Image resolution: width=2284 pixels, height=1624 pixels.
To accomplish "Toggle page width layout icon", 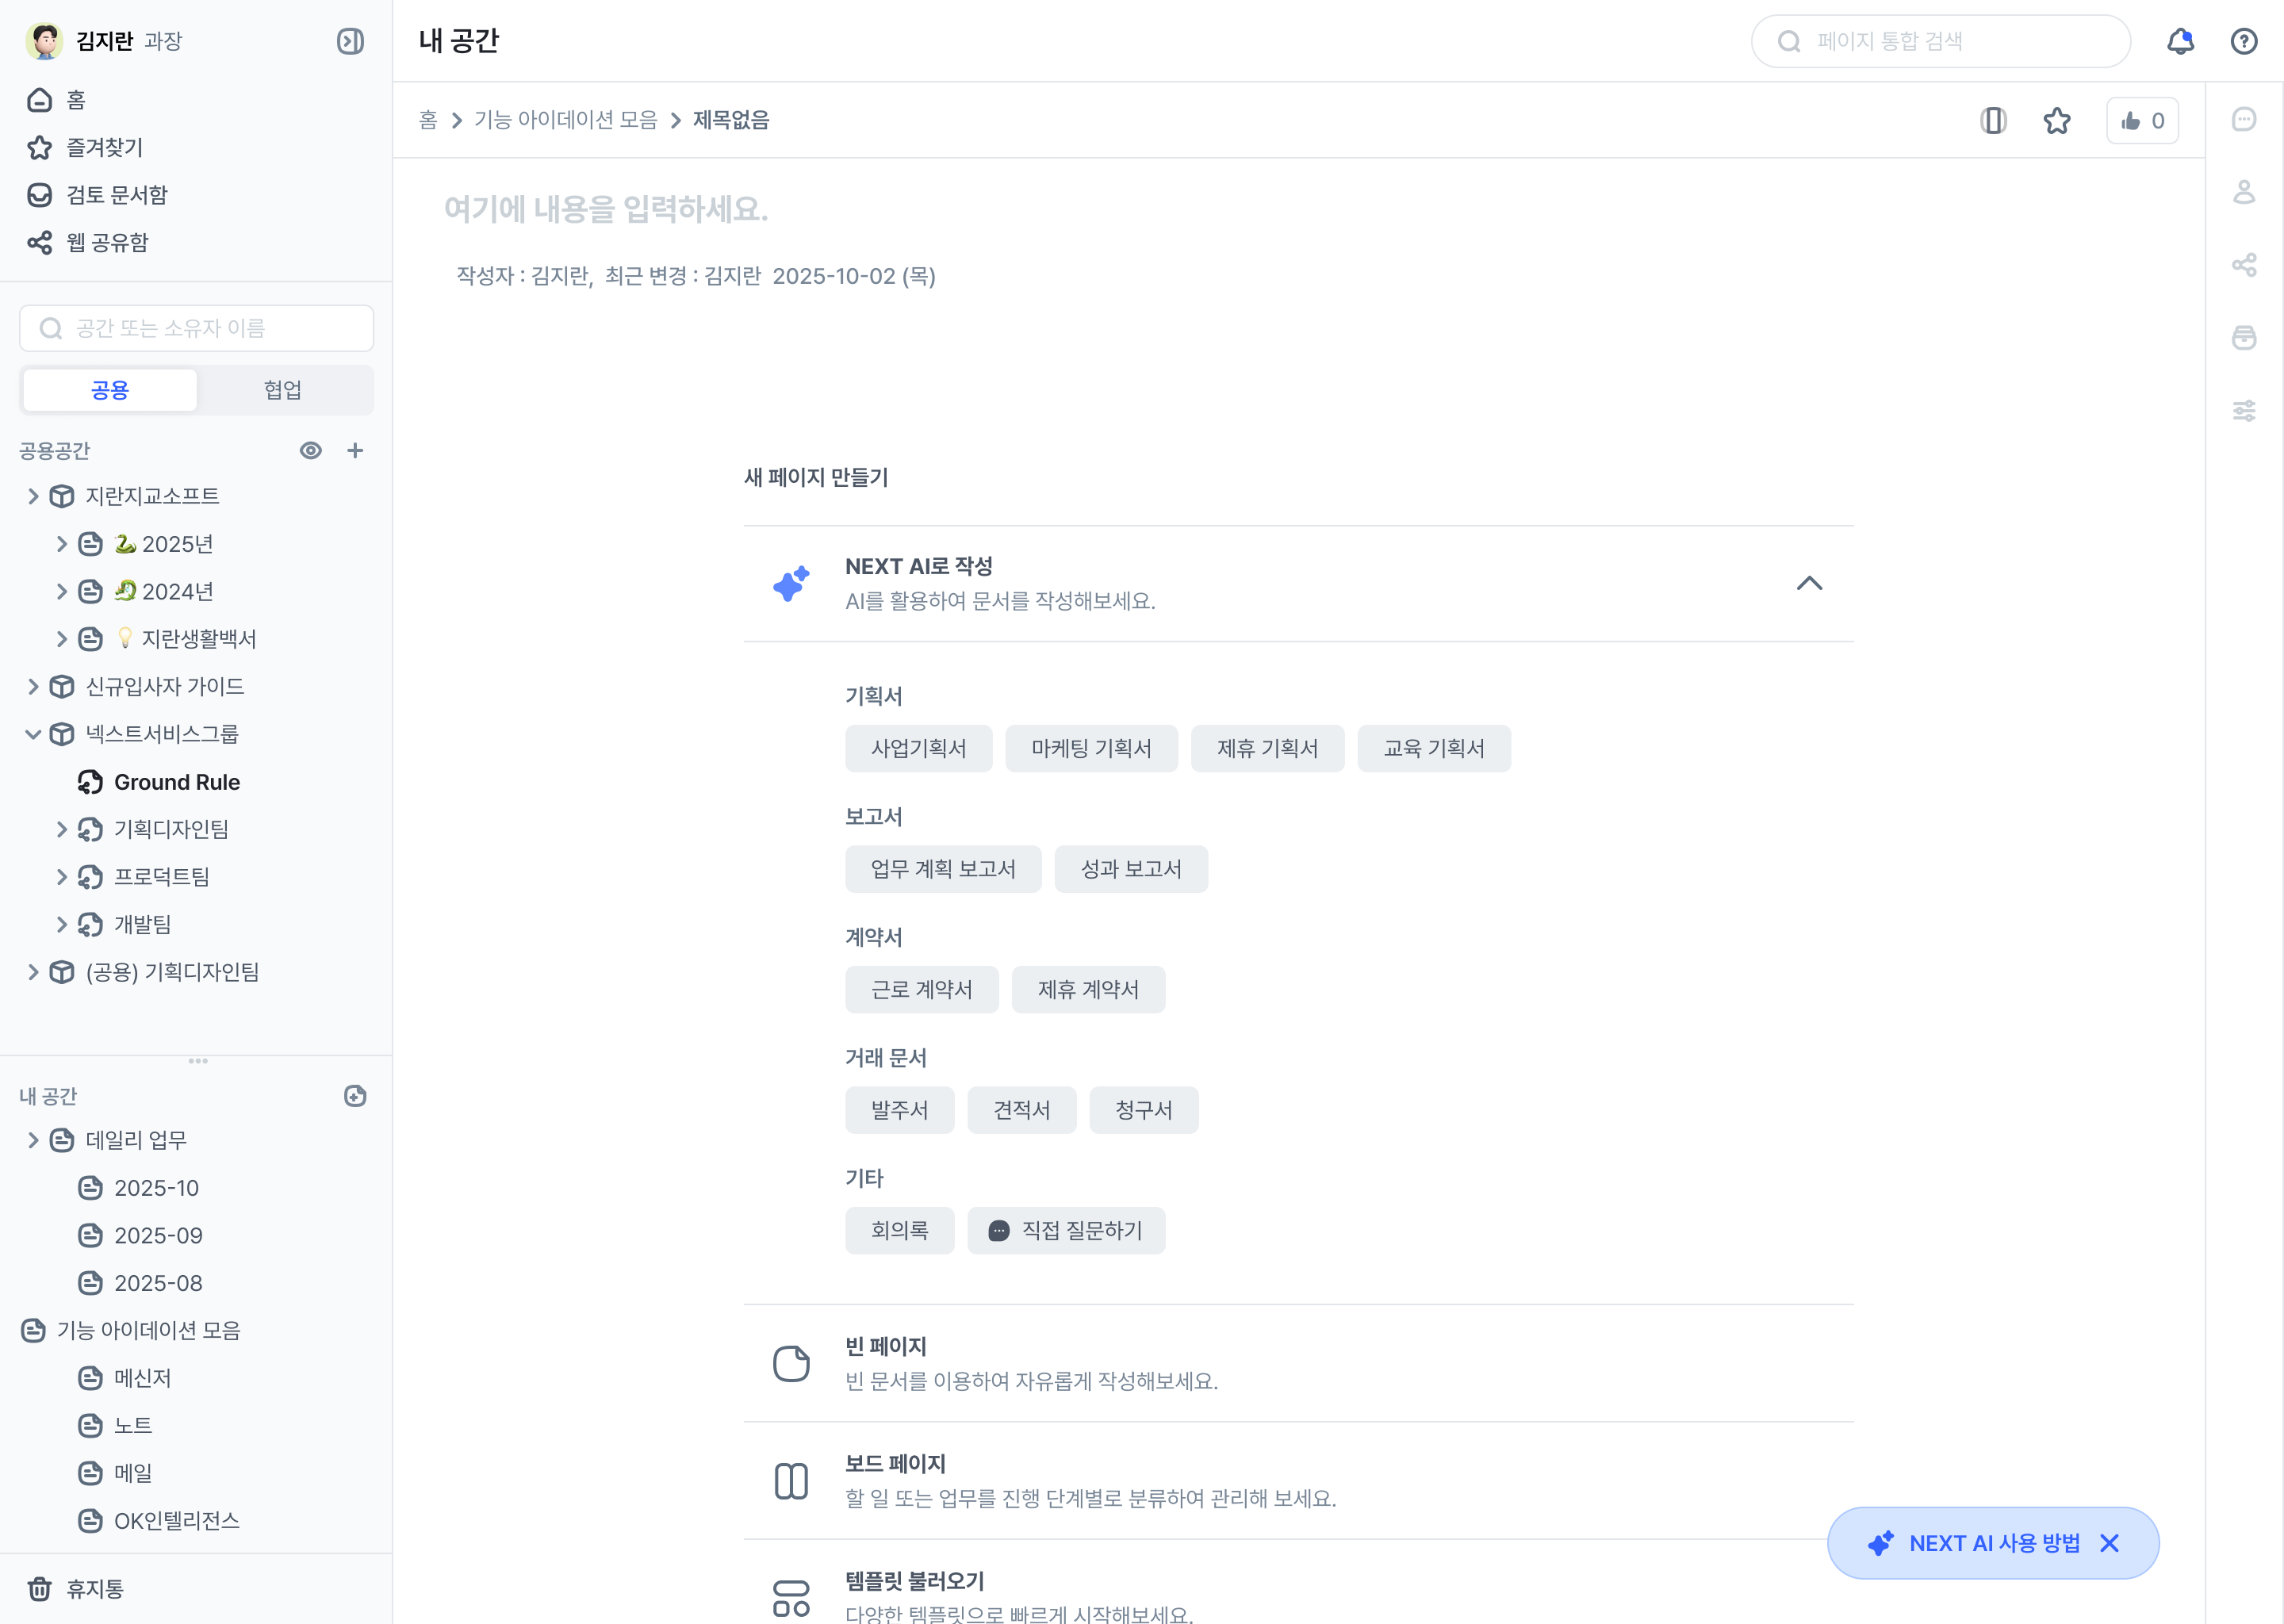I will (1993, 121).
